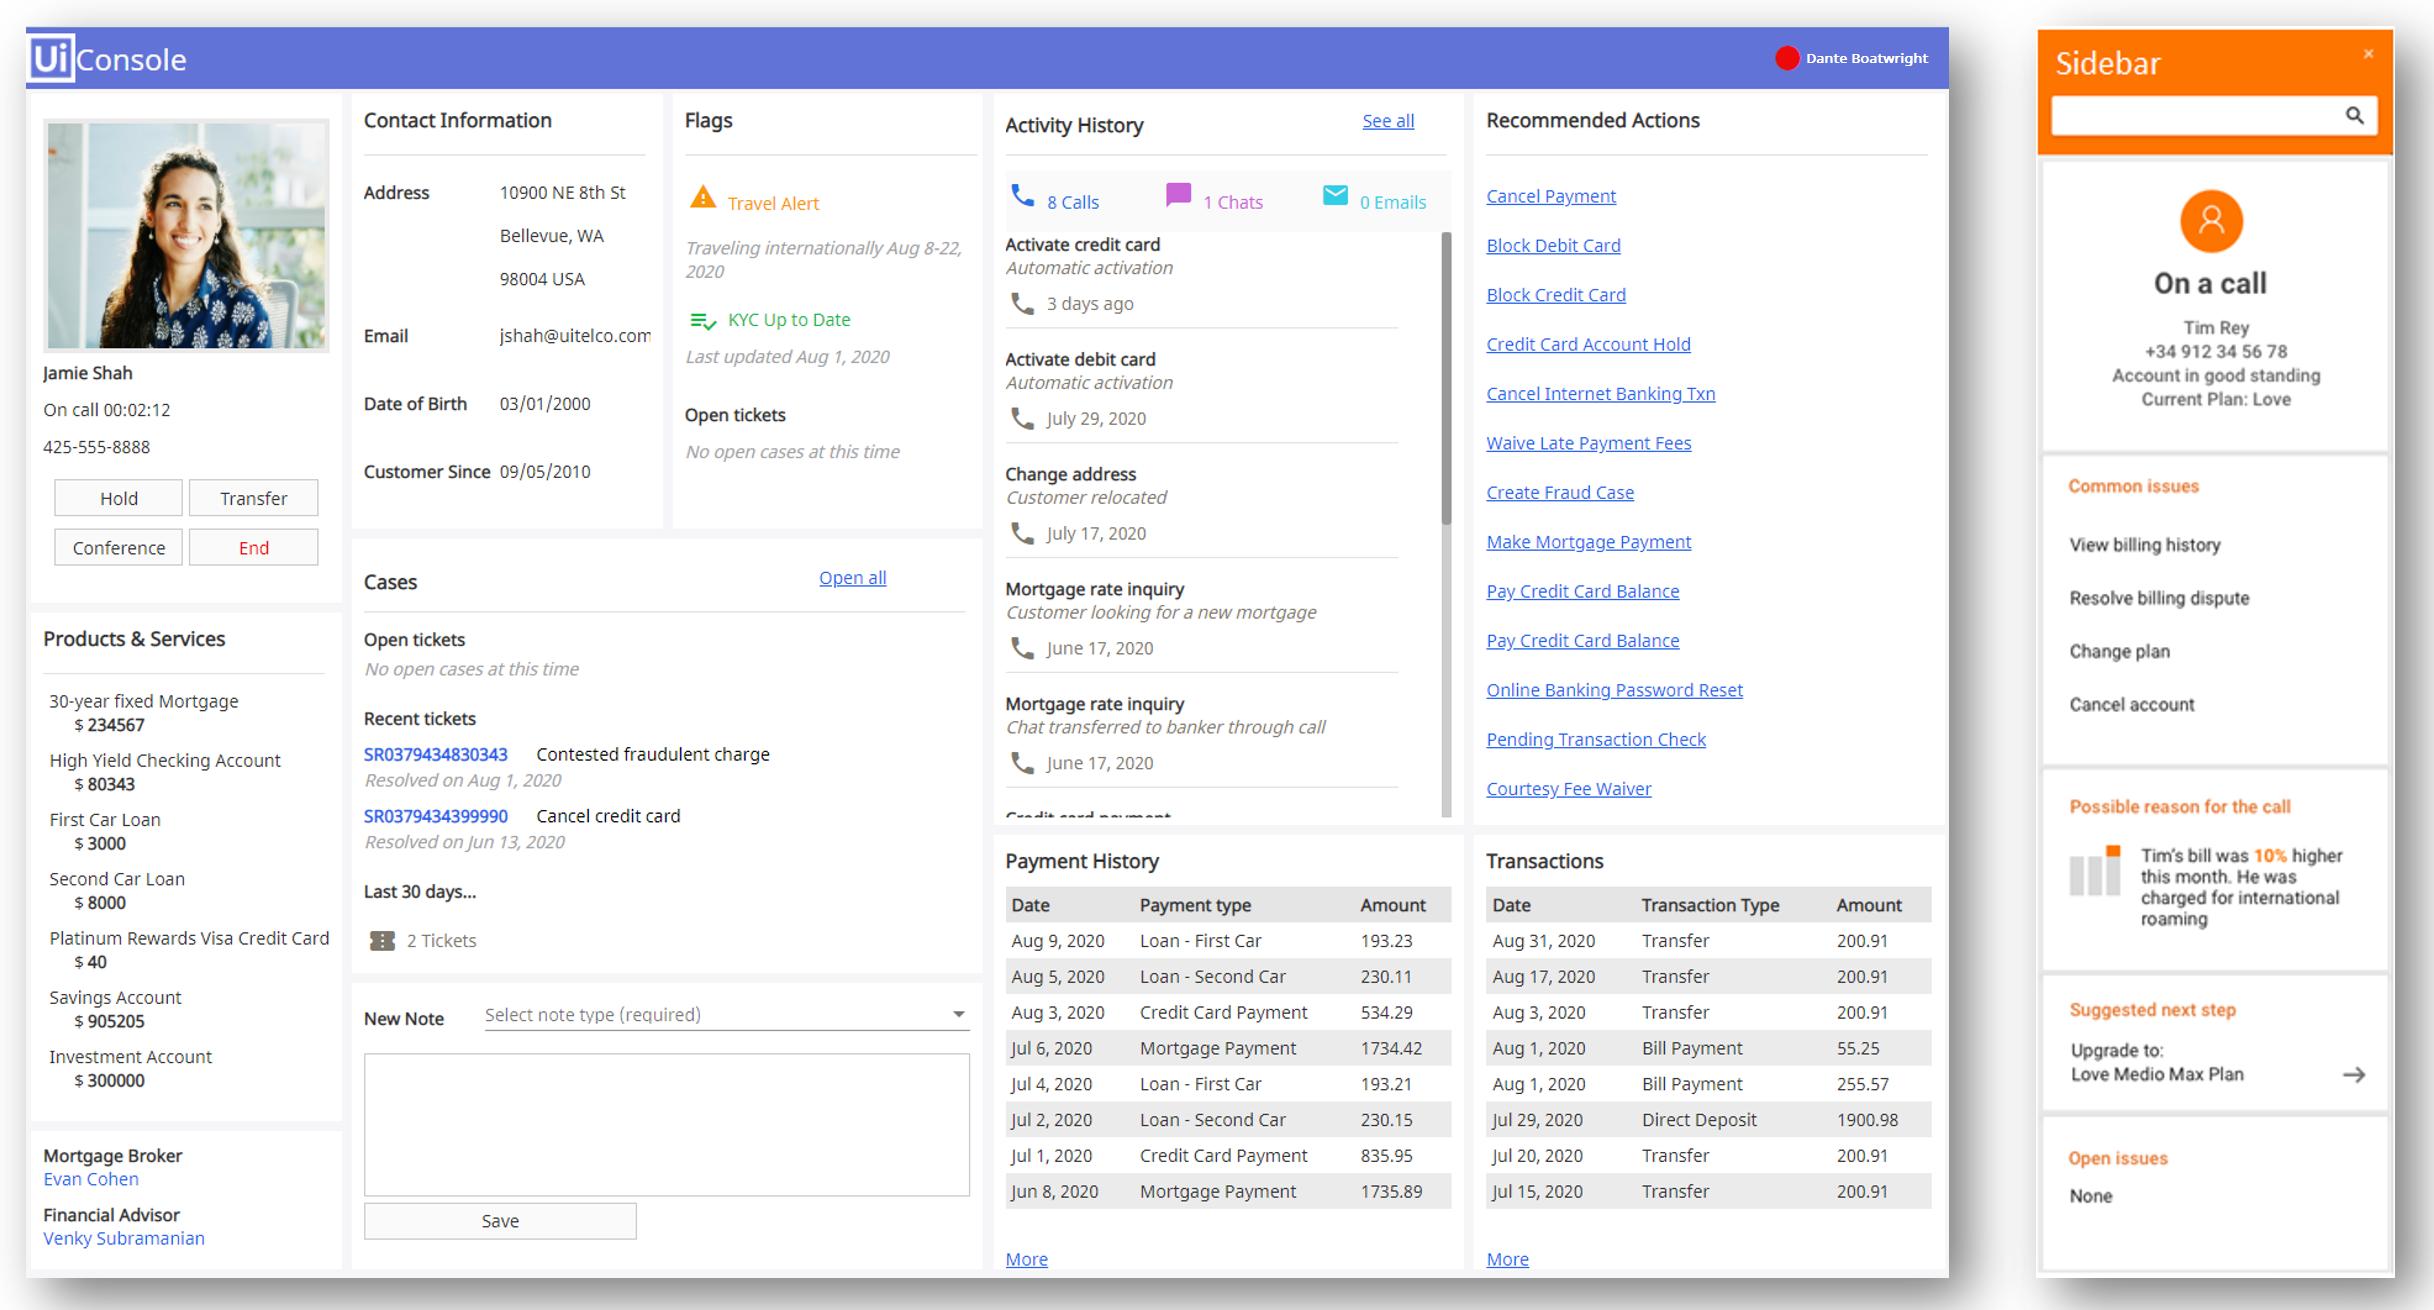
Task: Click the chat bubble icon beside 1 Chats
Action: (1180, 195)
